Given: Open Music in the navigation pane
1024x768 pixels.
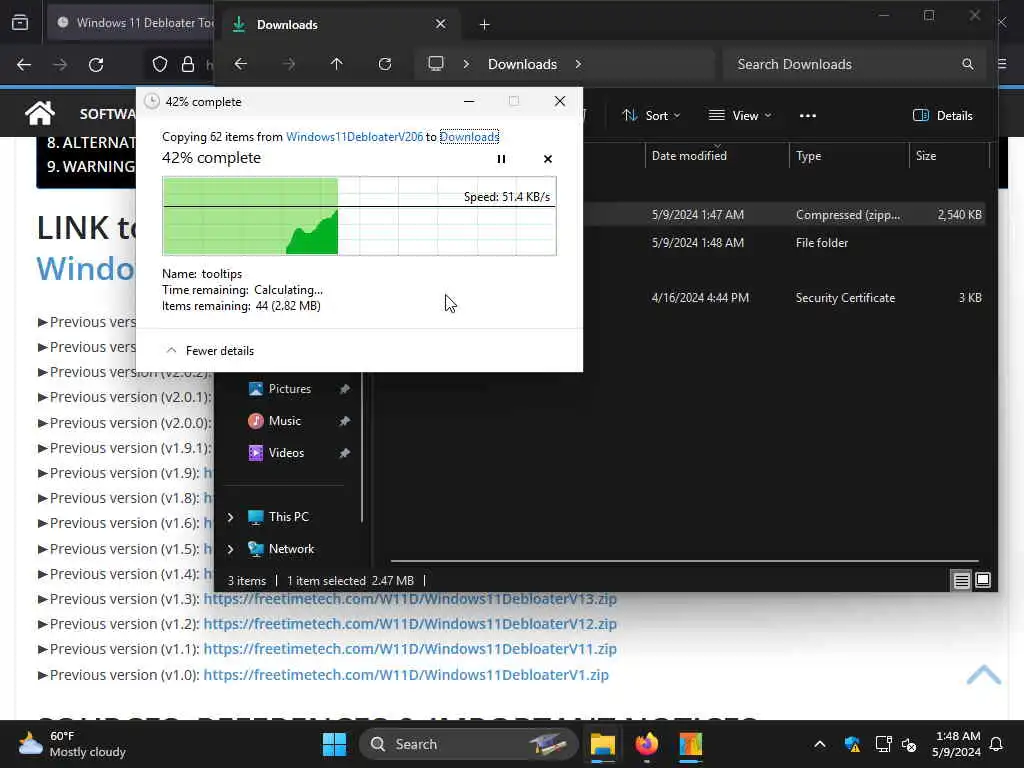Looking at the screenshot, I should pyautogui.click(x=284, y=421).
